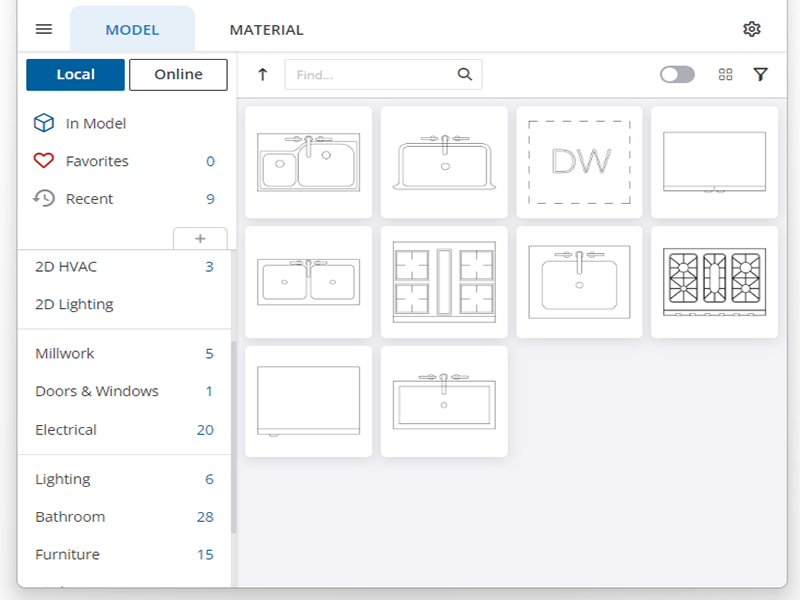This screenshot has height=600, width=800.
Task: Click the Favorites heart icon
Action: pyautogui.click(x=43, y=161)
